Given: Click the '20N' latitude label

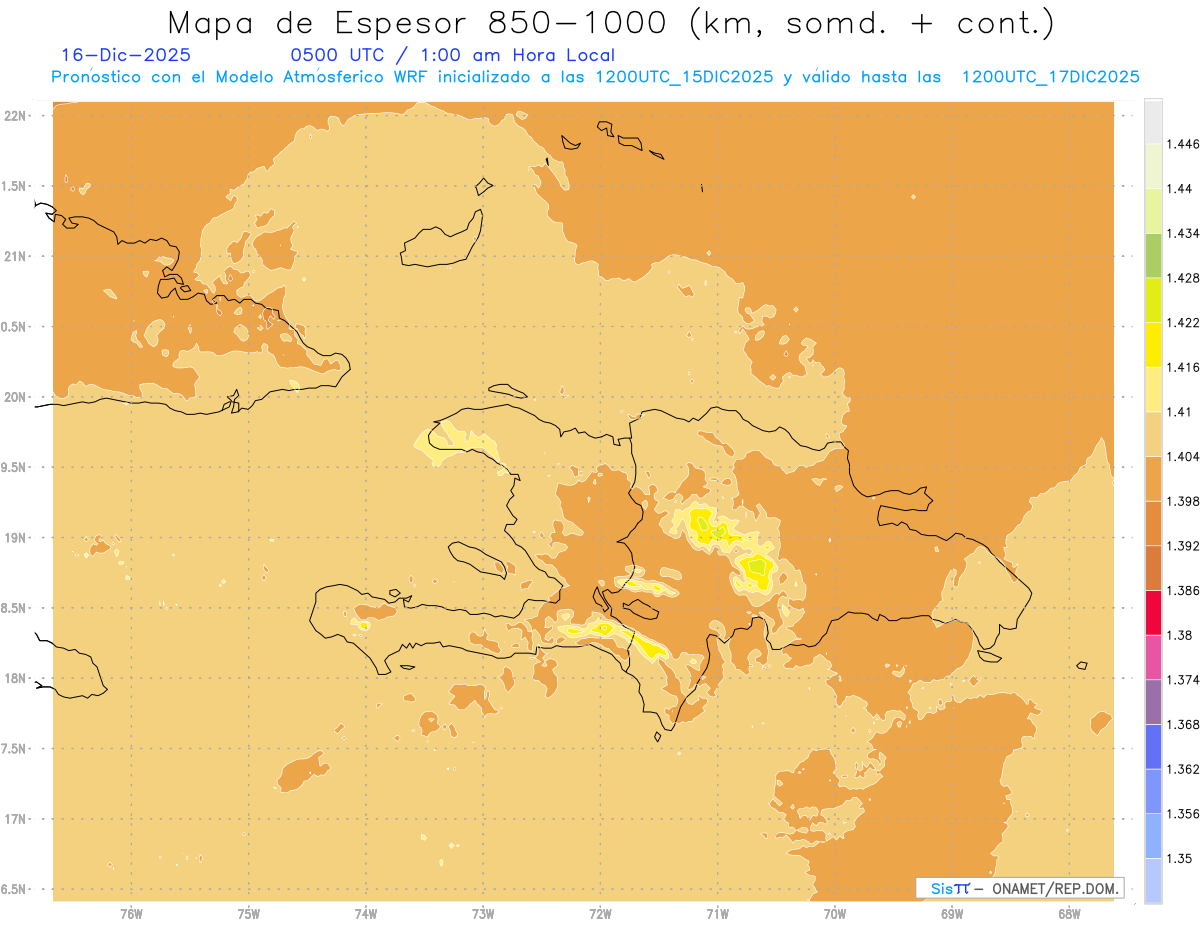Looking at the screenshot, I should click(14, 397).
